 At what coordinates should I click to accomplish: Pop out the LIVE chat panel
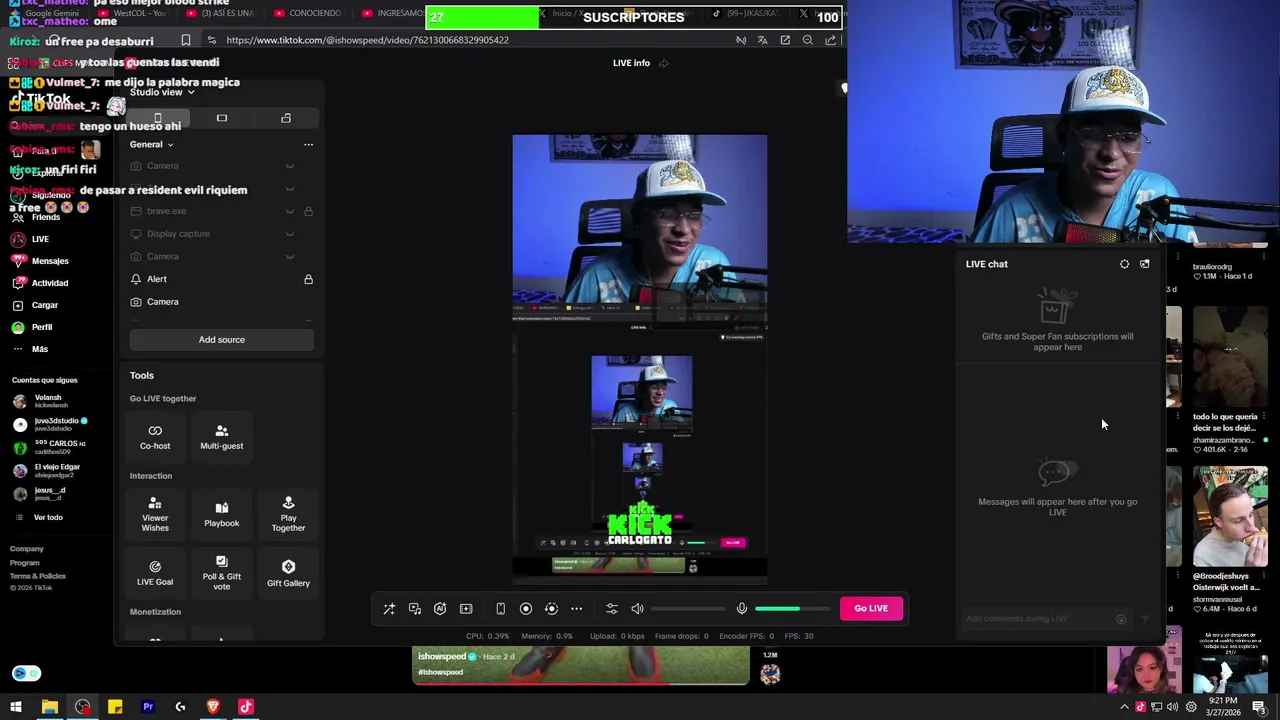click(x=1145, y=264)
